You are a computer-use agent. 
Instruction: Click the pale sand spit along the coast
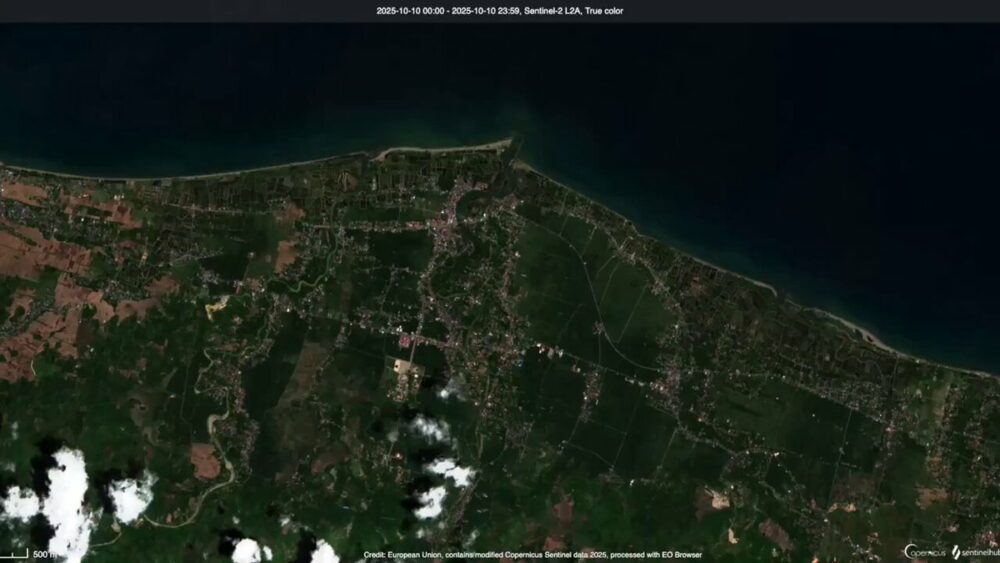[440, 150]
